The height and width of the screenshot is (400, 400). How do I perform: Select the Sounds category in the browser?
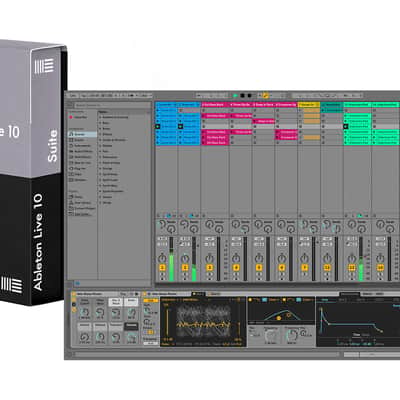pyautogui.click(x=82, y=134)
